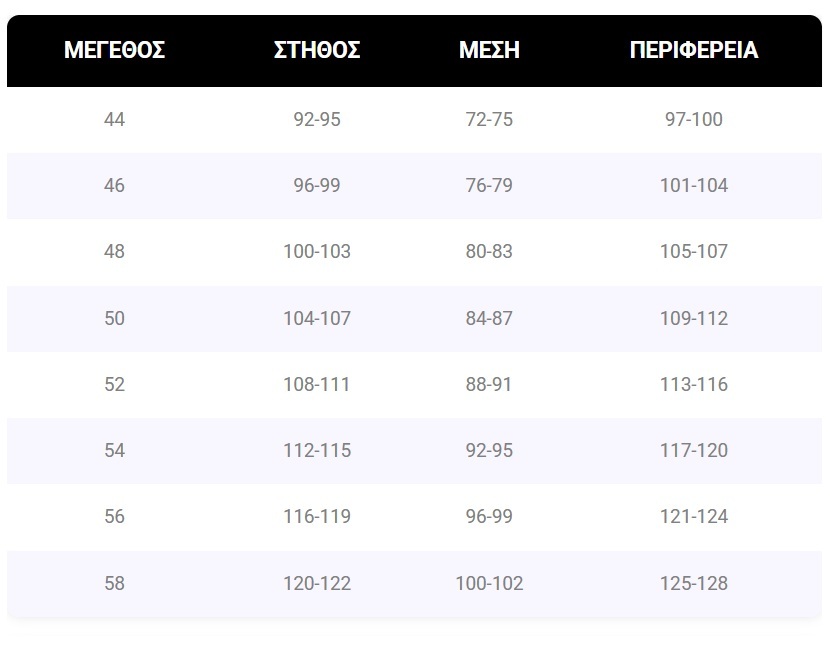This screenshot has height=648, width=830.
Task: Select size 52 cell
Action: 114,385
